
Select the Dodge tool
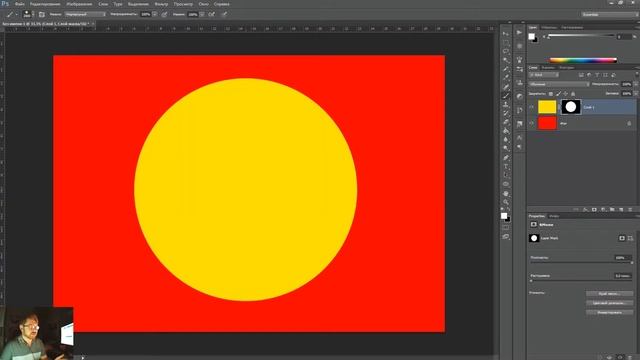coord(506,148)
